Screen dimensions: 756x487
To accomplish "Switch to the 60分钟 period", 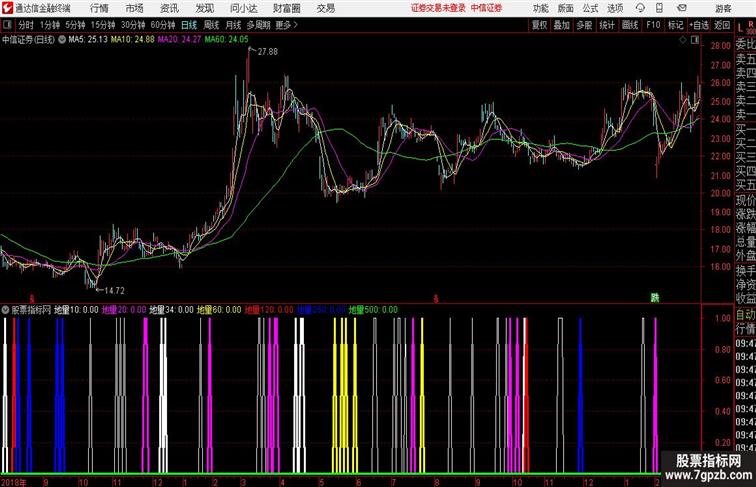I will click(162, 25).
